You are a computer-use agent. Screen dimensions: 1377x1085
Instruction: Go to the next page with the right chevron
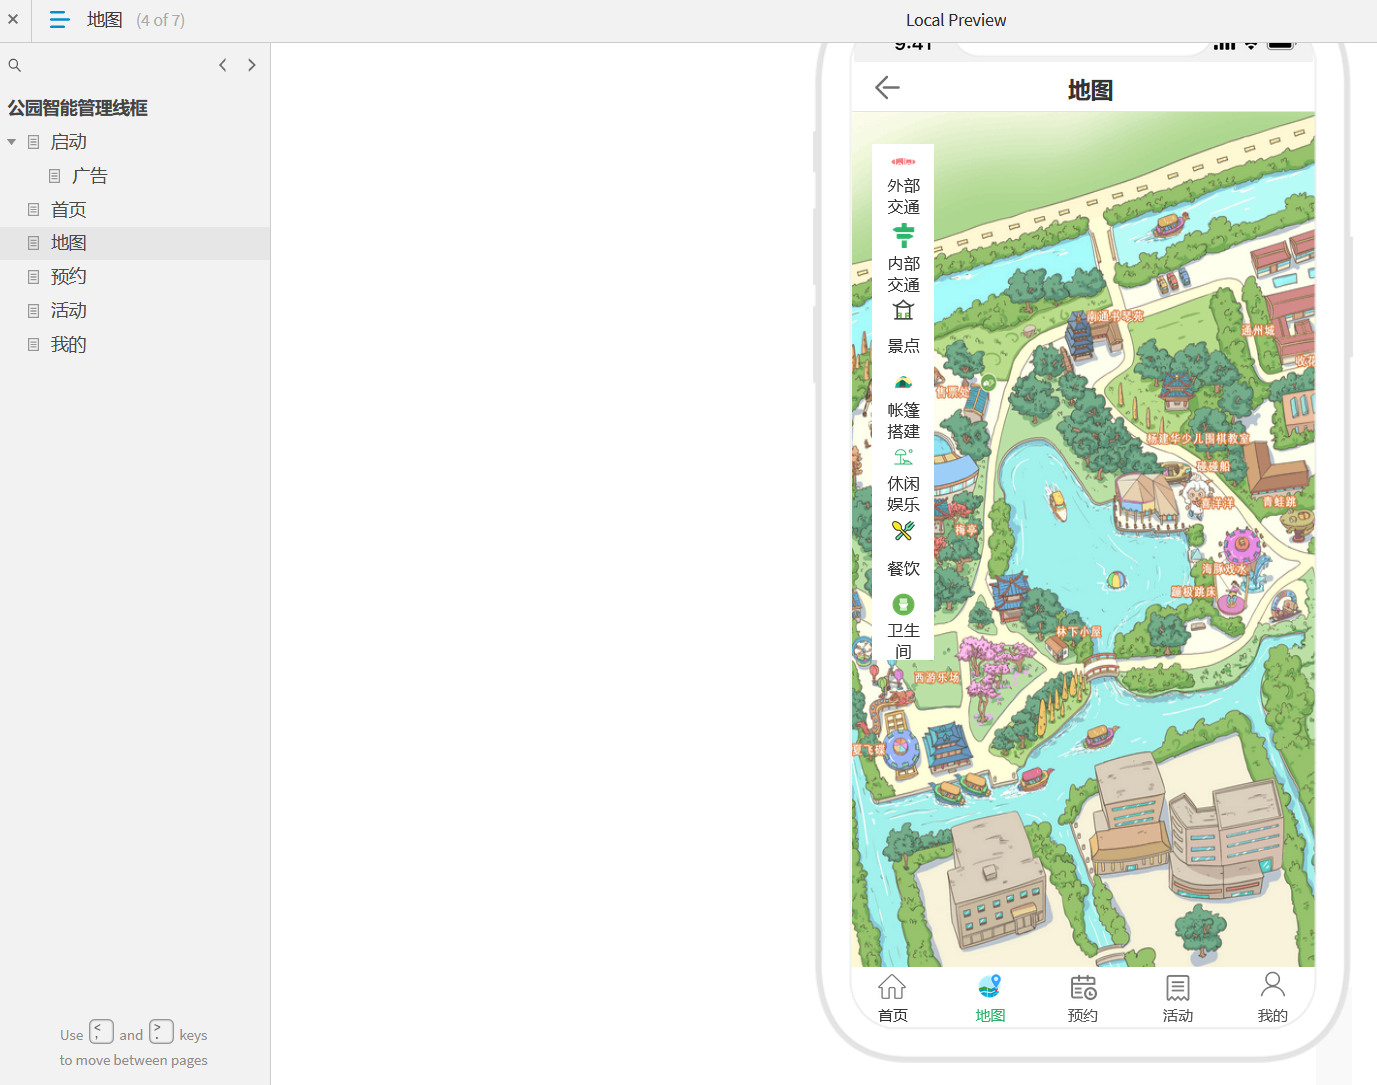pos(252,65)
